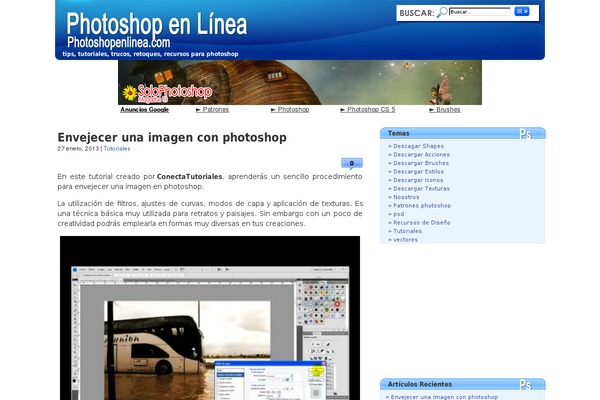Open recent article Envejecer una imagen con photoshop
The image size is (600, 400).
(444, 397)
